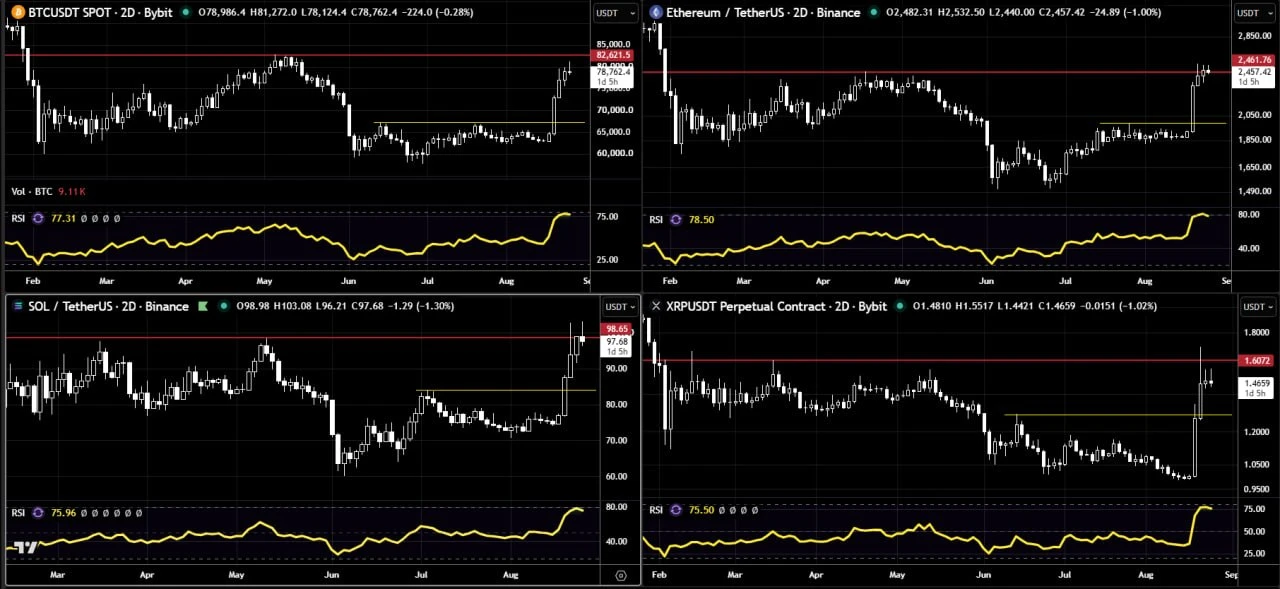Click the May label on BTC time axis

pos(264,283)
